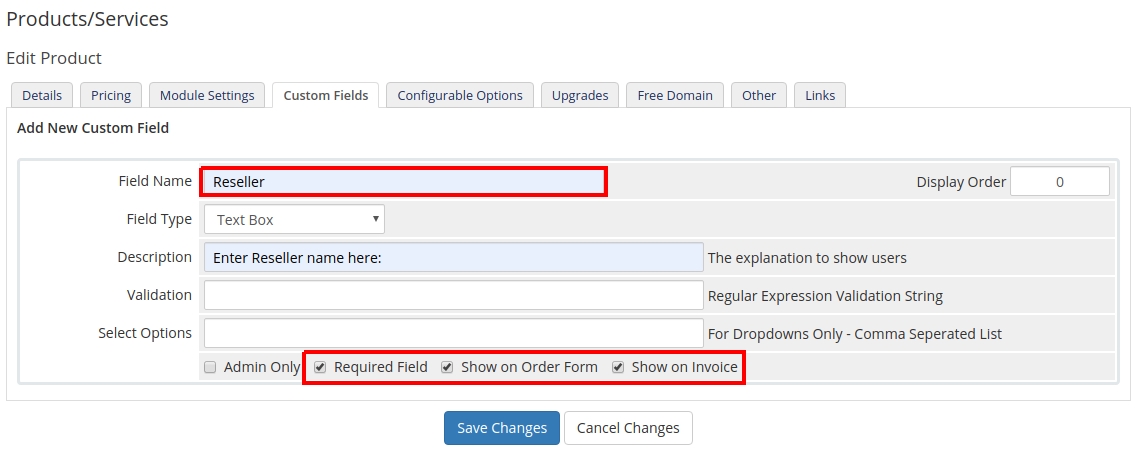
Task: Select the Links tab
Action: (x=820, y=95)
